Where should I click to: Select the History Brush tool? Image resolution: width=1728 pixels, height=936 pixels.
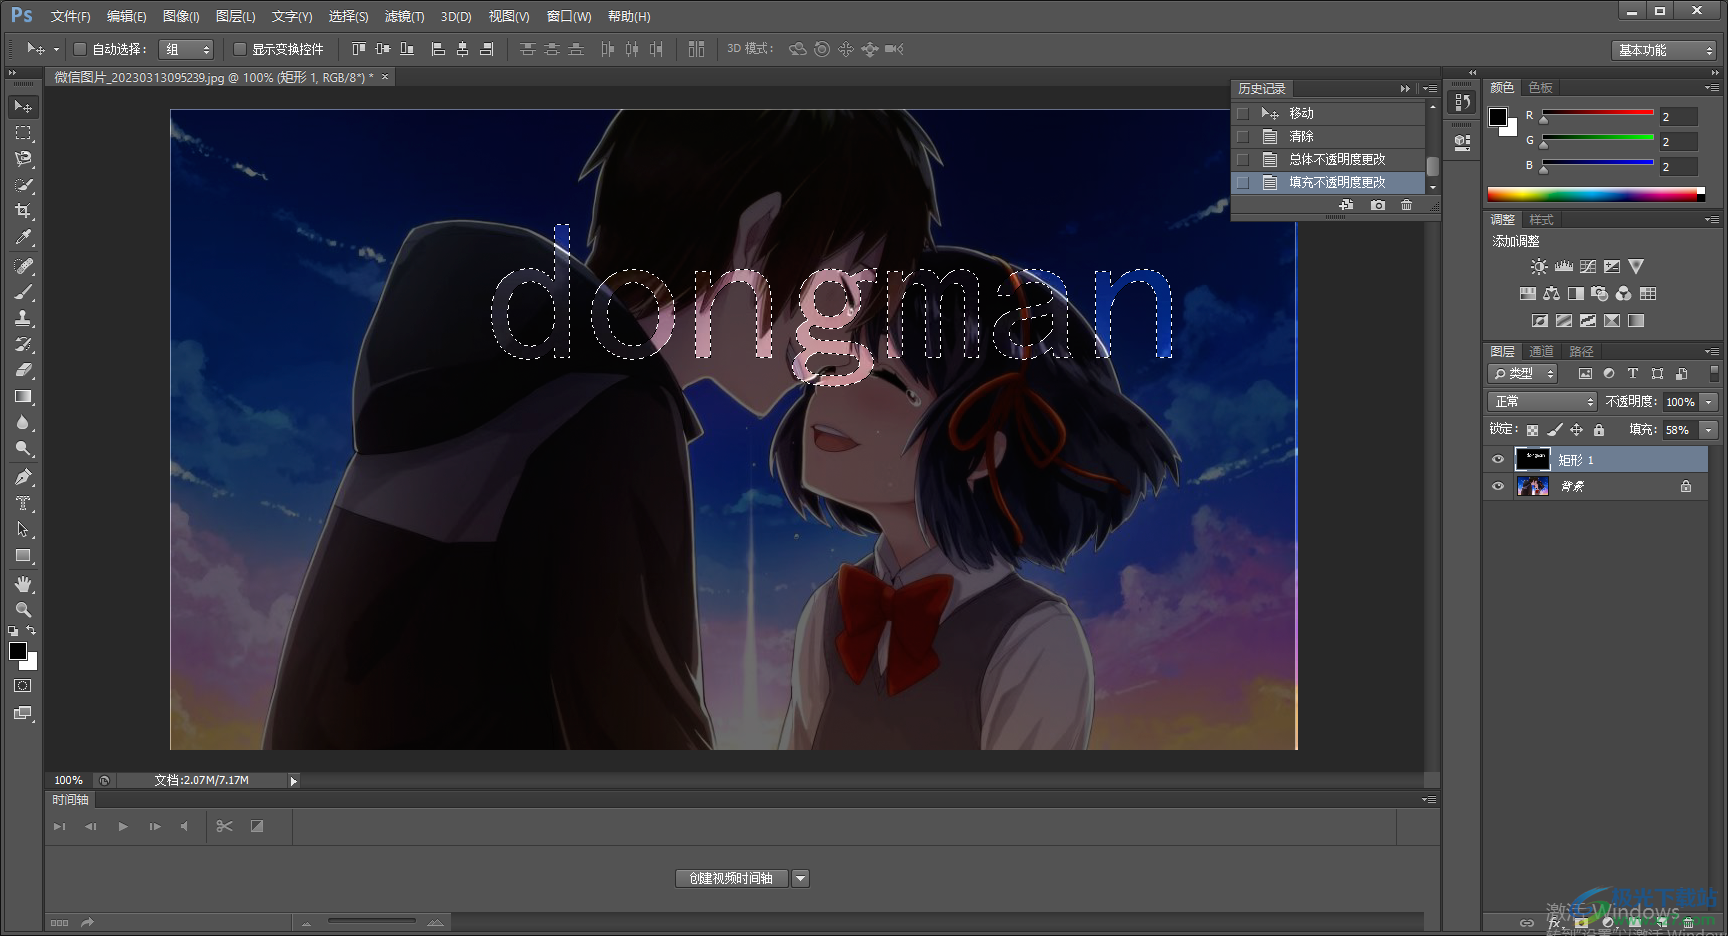pos(23,344)
